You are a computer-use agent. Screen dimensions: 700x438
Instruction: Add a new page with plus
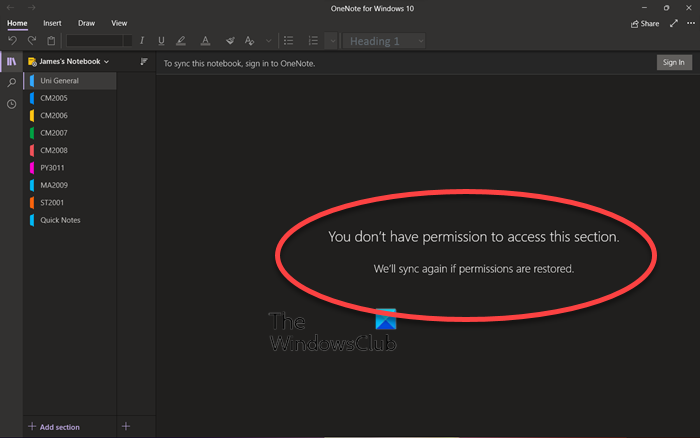pyautogui.click(x=126, y=426)
